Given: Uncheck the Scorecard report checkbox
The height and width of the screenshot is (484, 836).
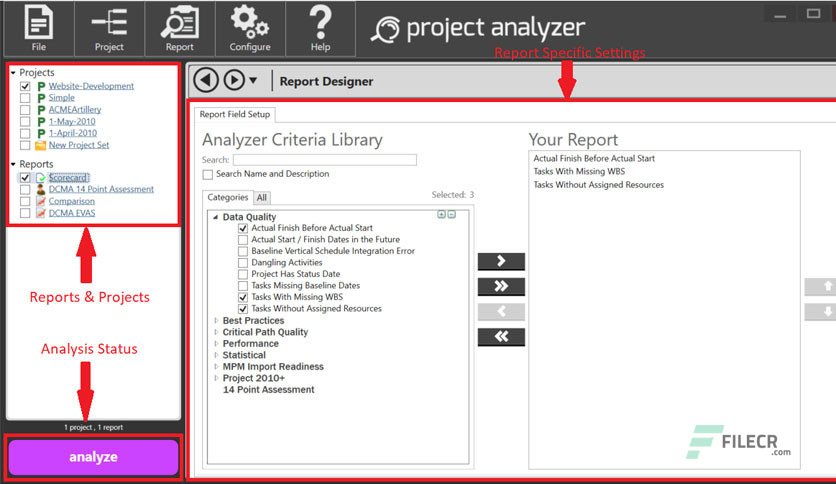Looking at the screenshot, I should point(25,178).
